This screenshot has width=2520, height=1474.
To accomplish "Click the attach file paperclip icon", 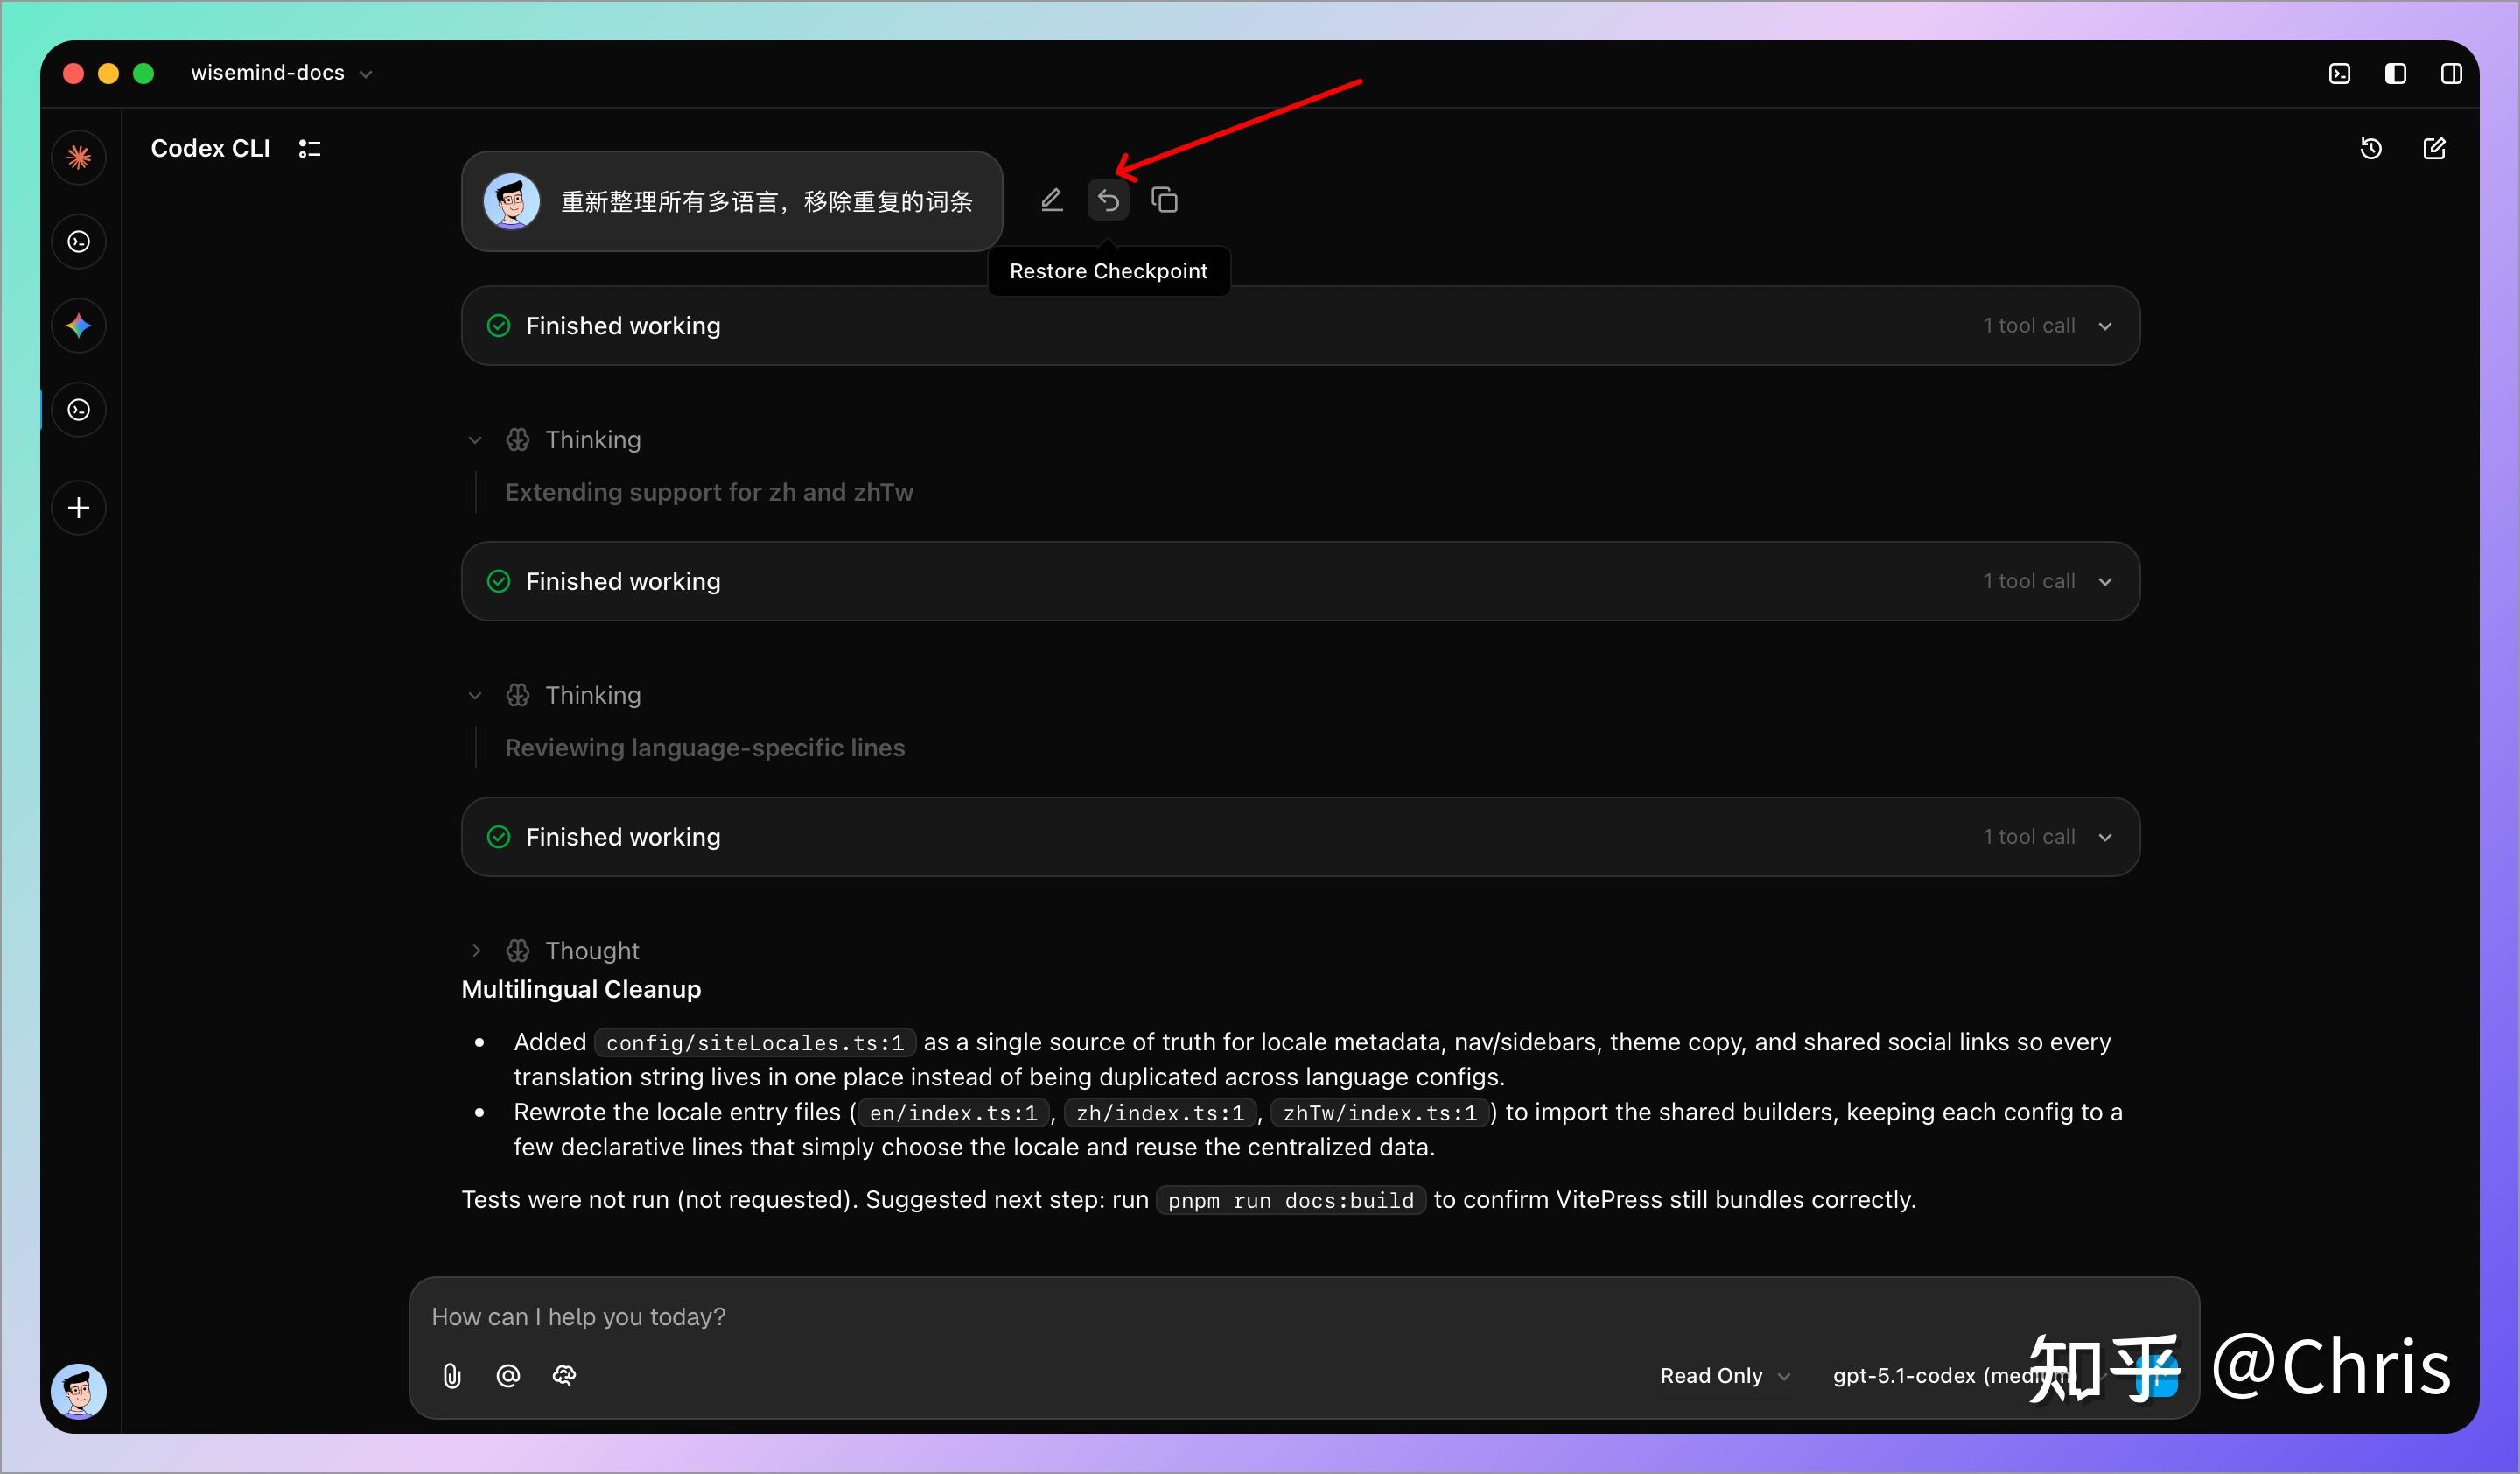I will (452, 1376).
